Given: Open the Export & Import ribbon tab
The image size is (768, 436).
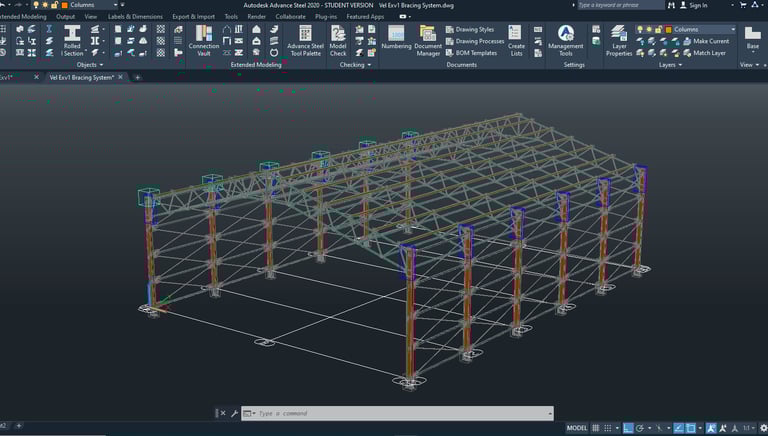Looking at the screenshot, I should [193, 17].
